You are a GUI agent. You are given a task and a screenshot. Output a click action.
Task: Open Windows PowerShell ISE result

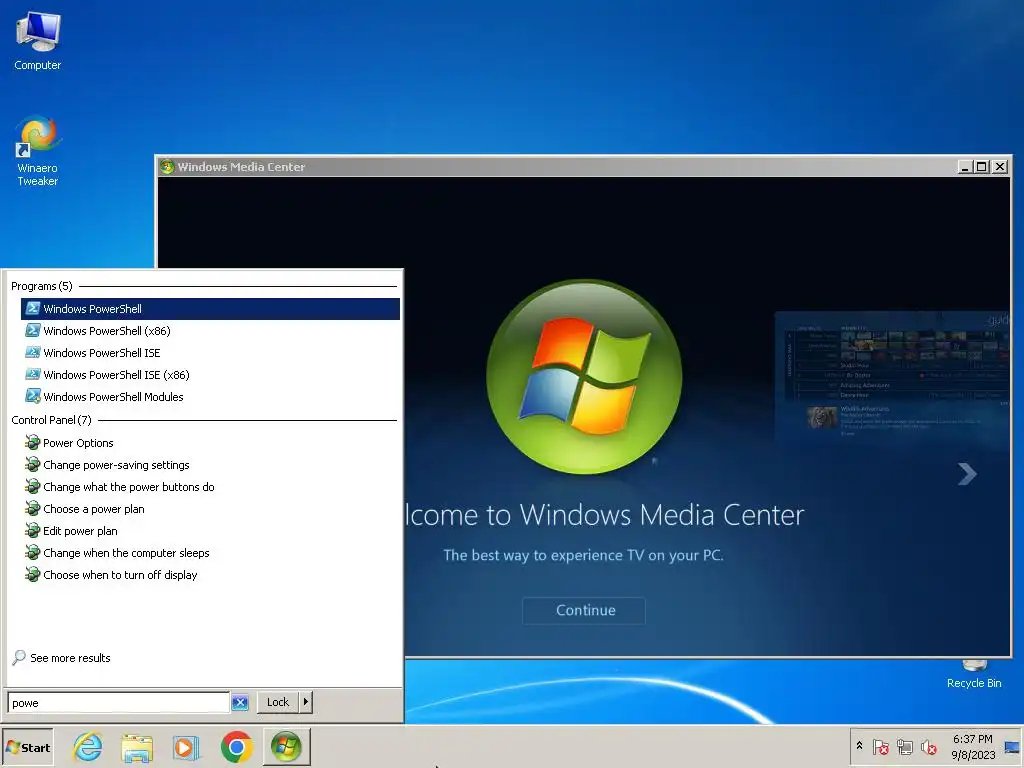point(210,353)
